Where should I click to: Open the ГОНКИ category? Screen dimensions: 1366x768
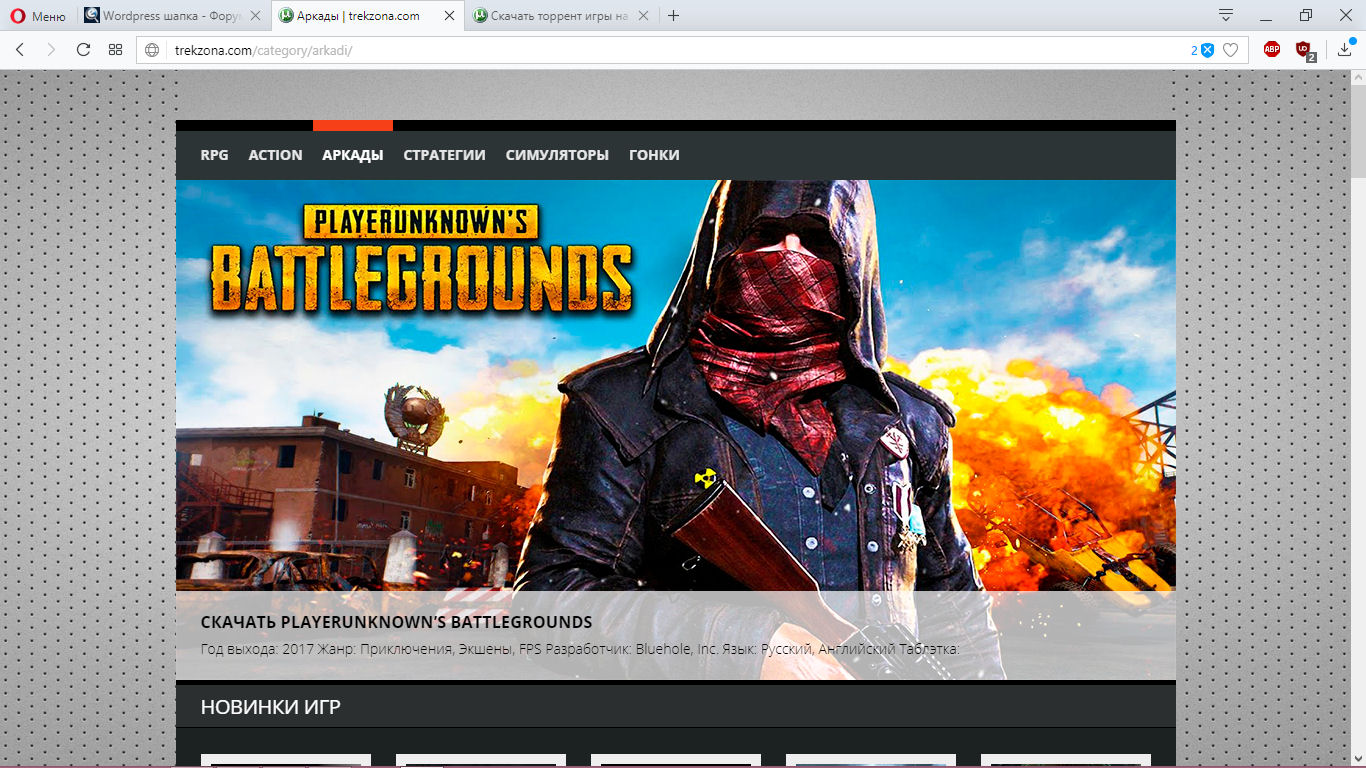(654, 155)
